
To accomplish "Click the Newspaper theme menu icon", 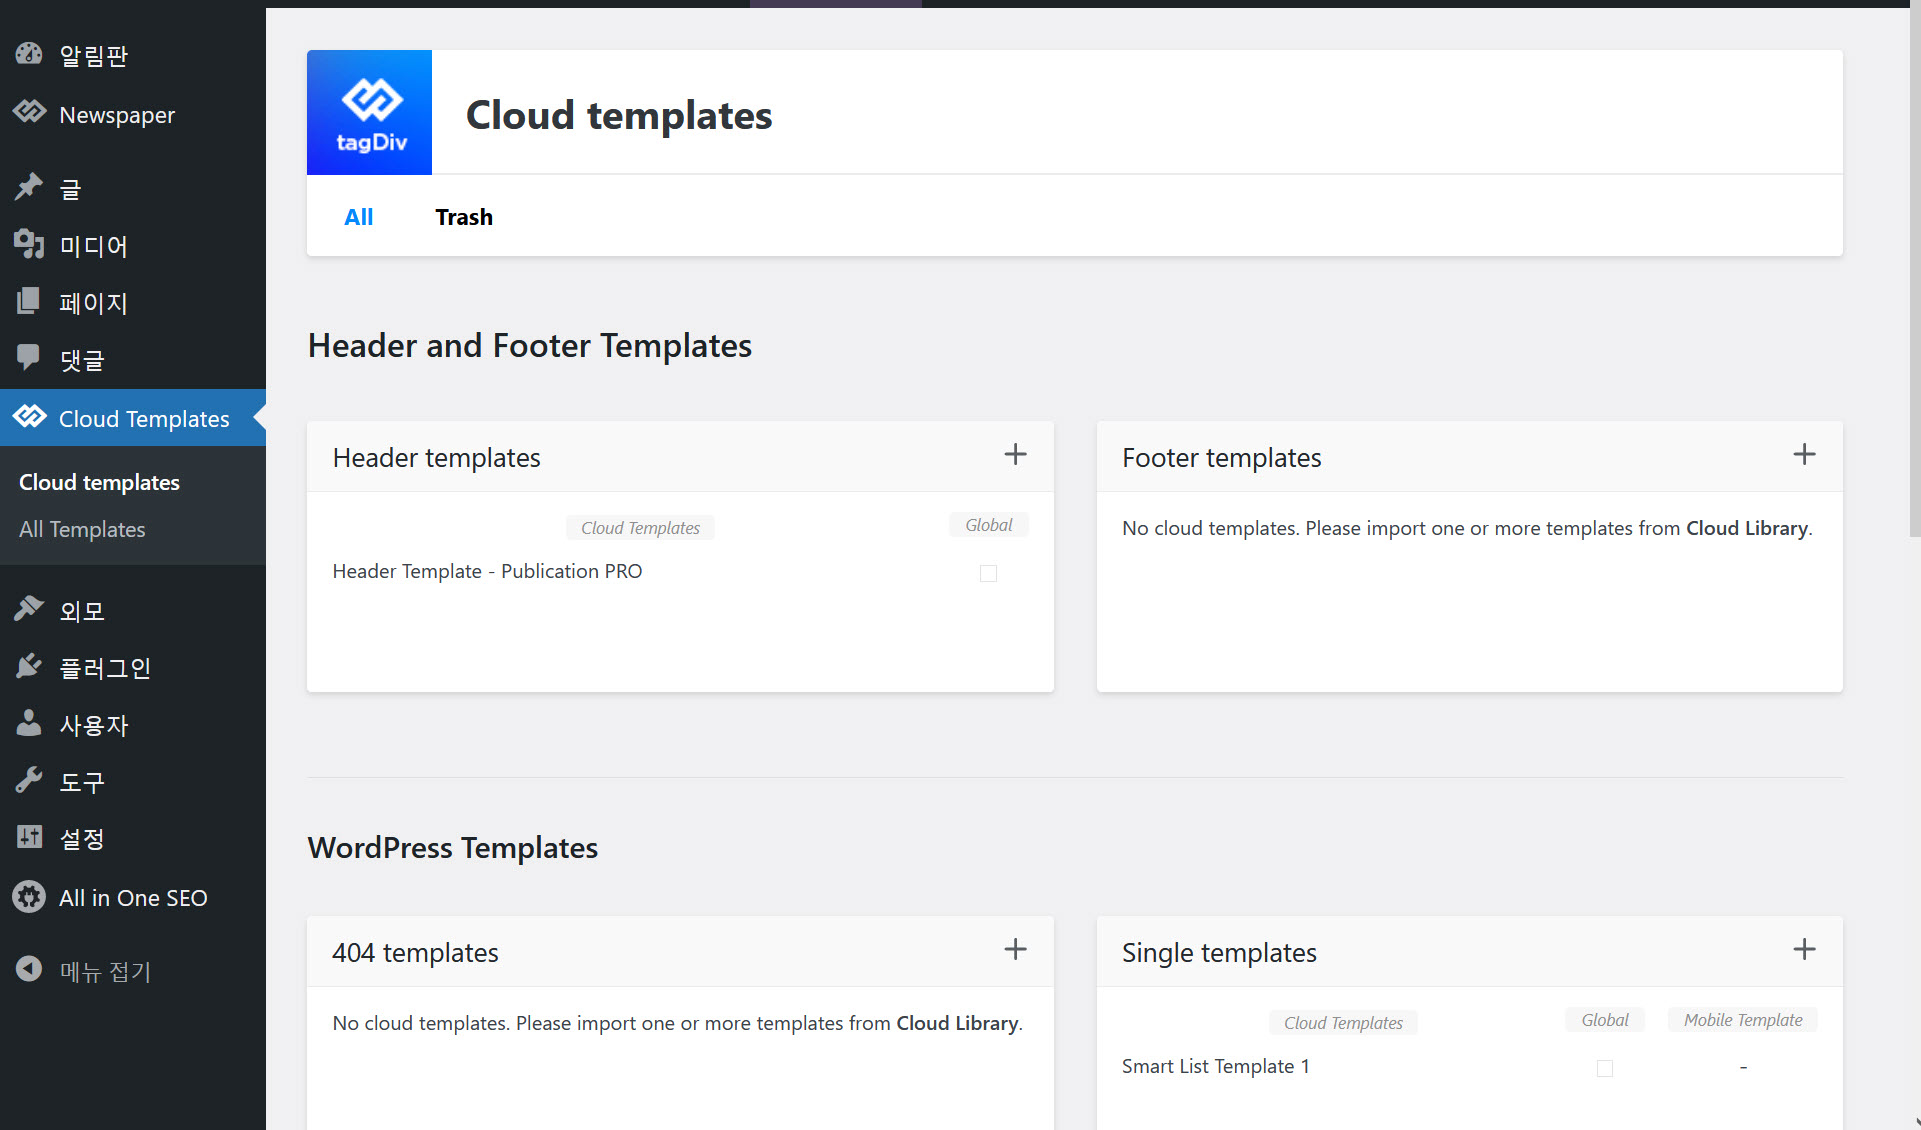I will (29, 113).
